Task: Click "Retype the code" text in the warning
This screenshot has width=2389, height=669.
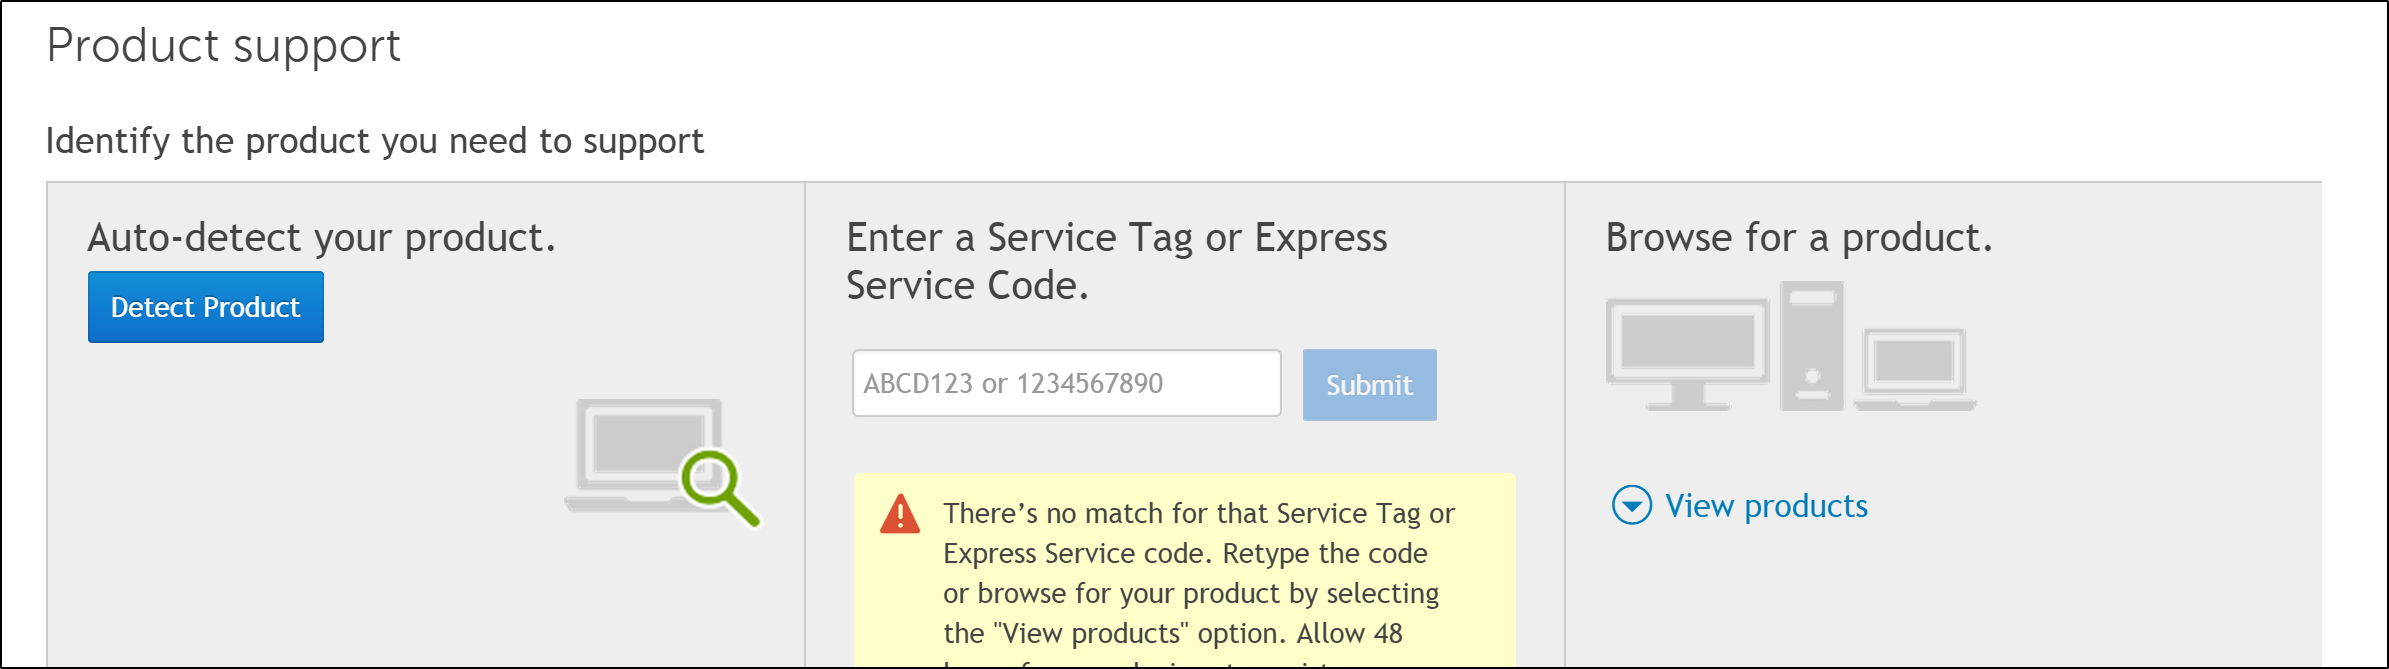Action: 1325,554
